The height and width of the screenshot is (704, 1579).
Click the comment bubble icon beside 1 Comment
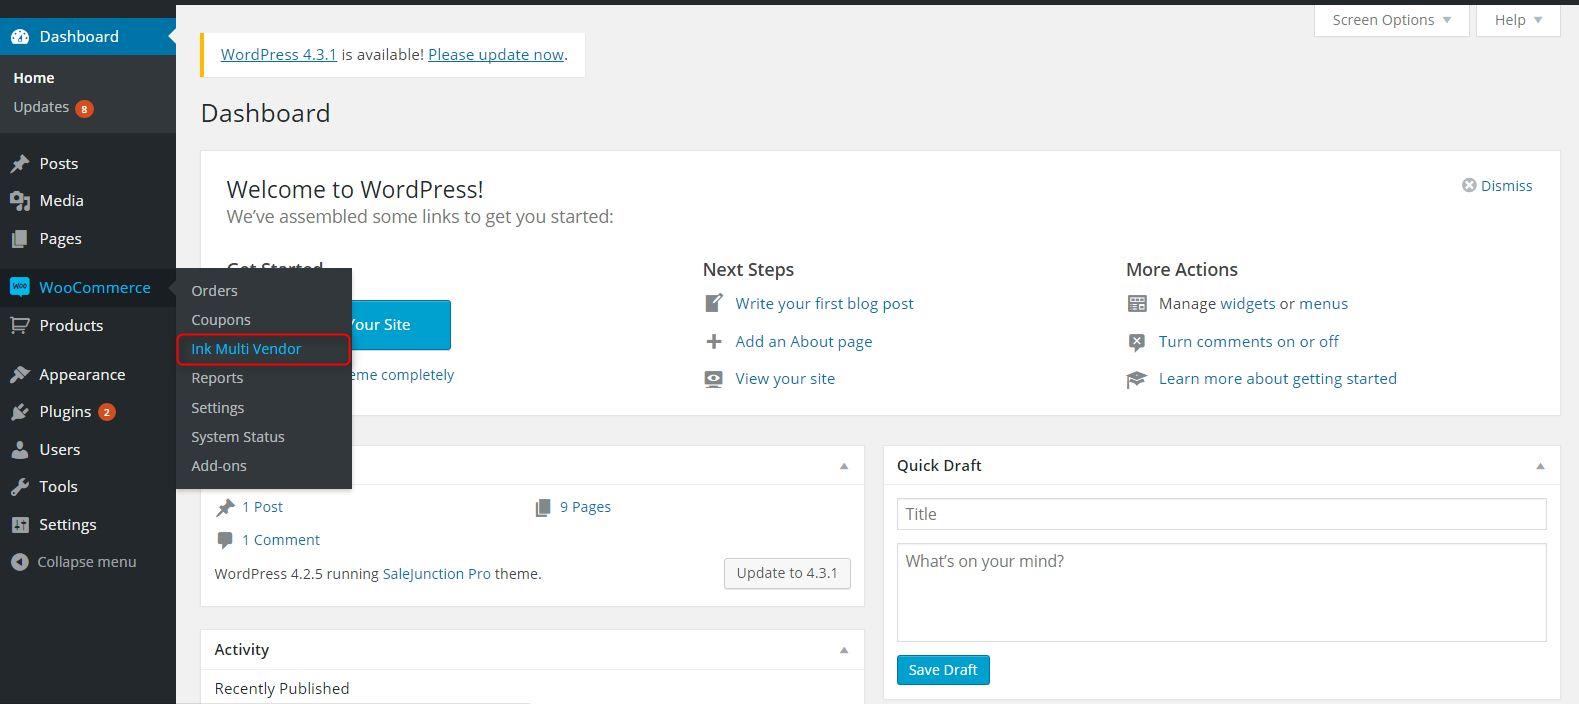225,540
